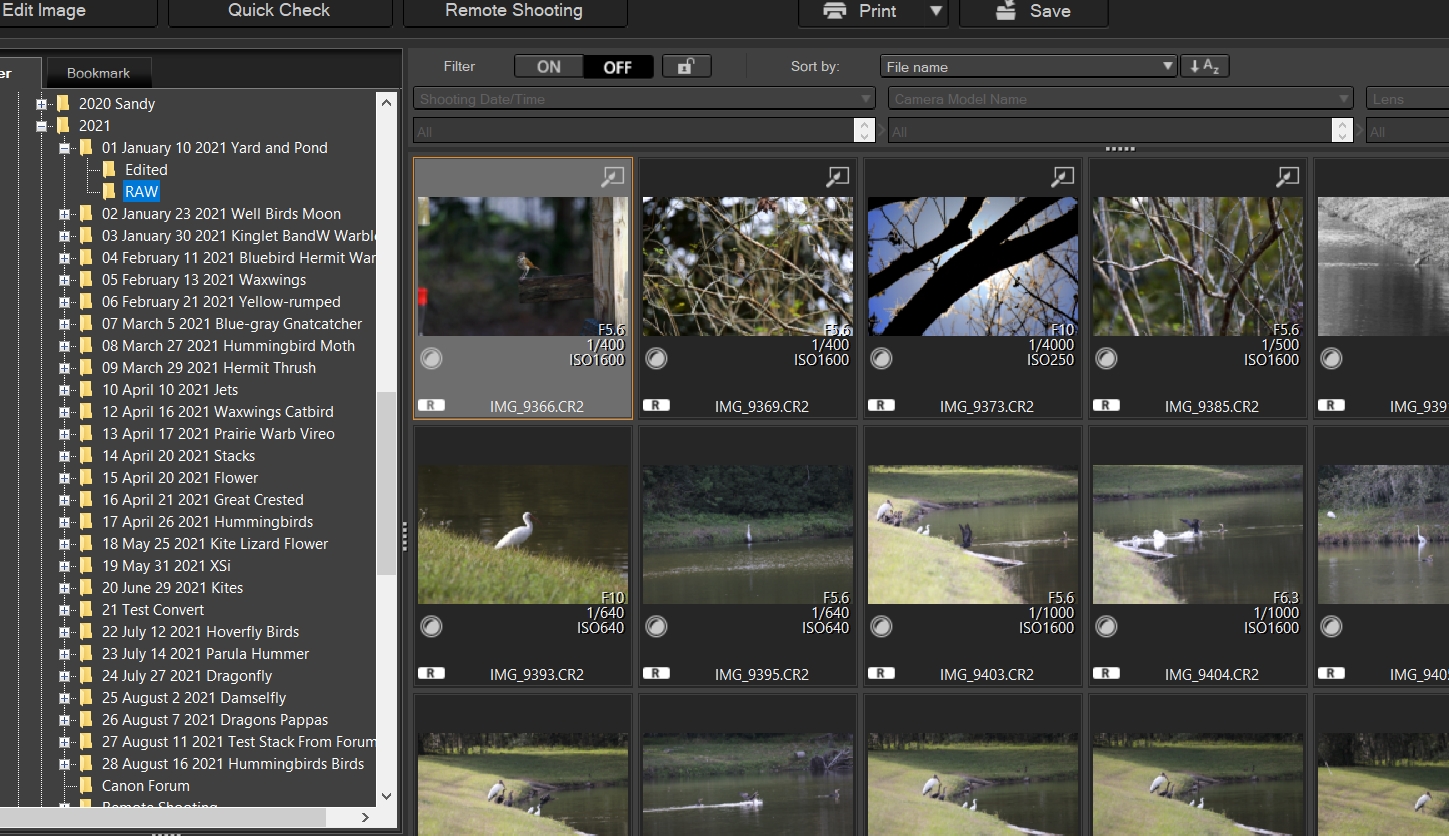This screenshot has height=836, width=1449.
Task: Click magnifier icon on IMG_9366.CR2 thumbnail
Action: [612, 177]
